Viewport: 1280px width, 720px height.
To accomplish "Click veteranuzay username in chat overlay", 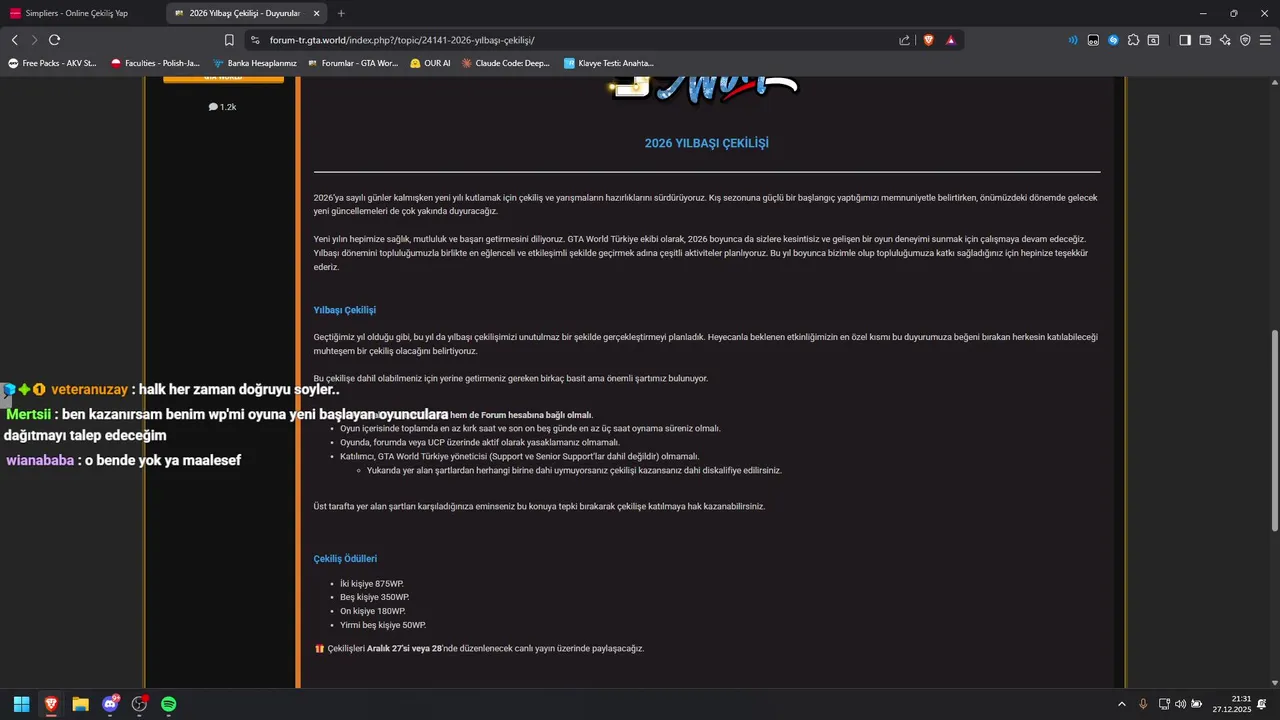I will coord(89,389).
